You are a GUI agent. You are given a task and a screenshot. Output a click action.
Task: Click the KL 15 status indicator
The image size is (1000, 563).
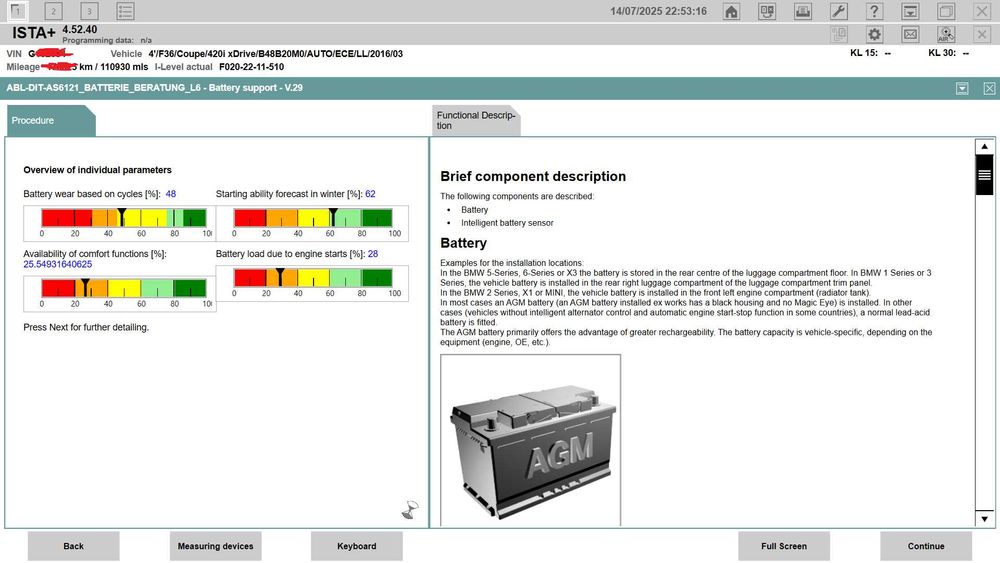871,53
